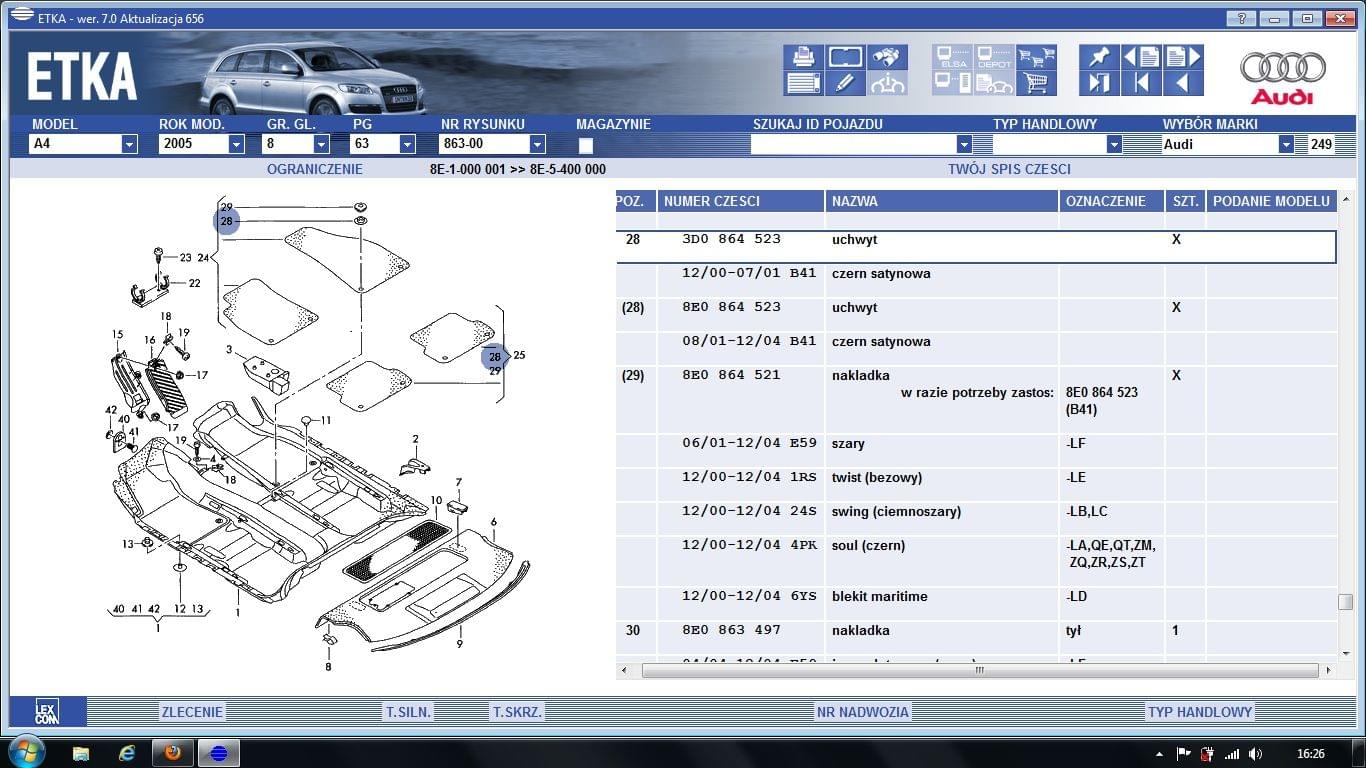Screen dimensions: 1366x768
Task: Click the PODANIE MODELU column header
Action: click(x=1271, y=201)
